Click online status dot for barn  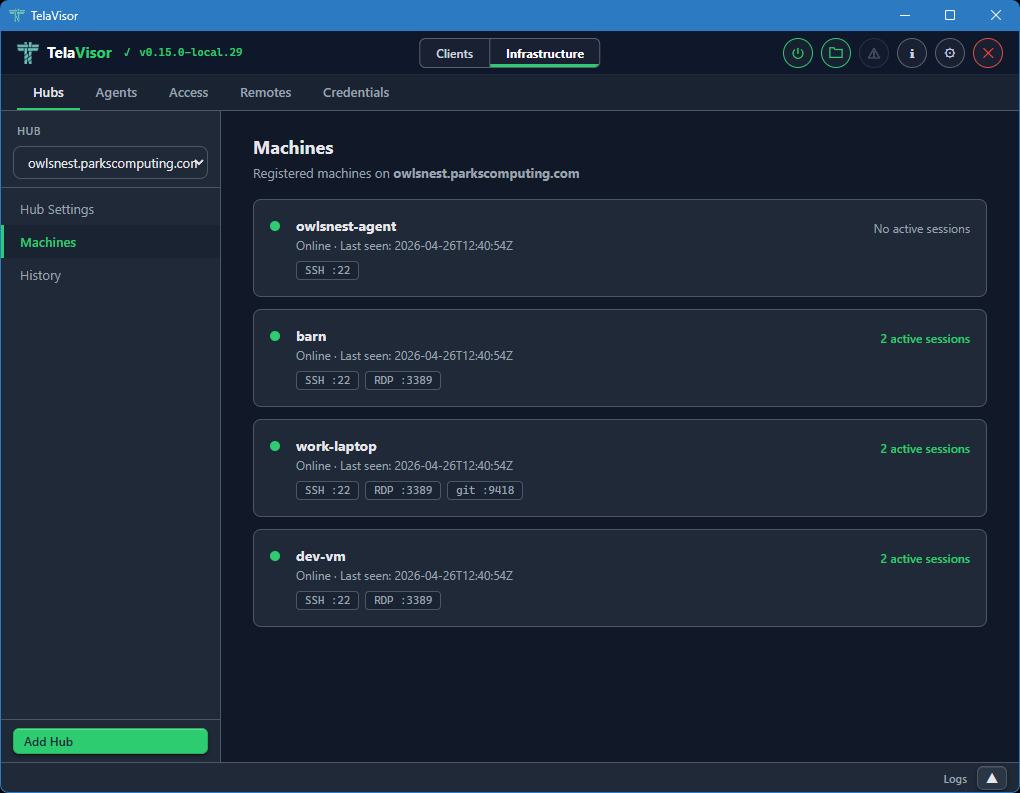pyautogui.click(x=275, y=336)
